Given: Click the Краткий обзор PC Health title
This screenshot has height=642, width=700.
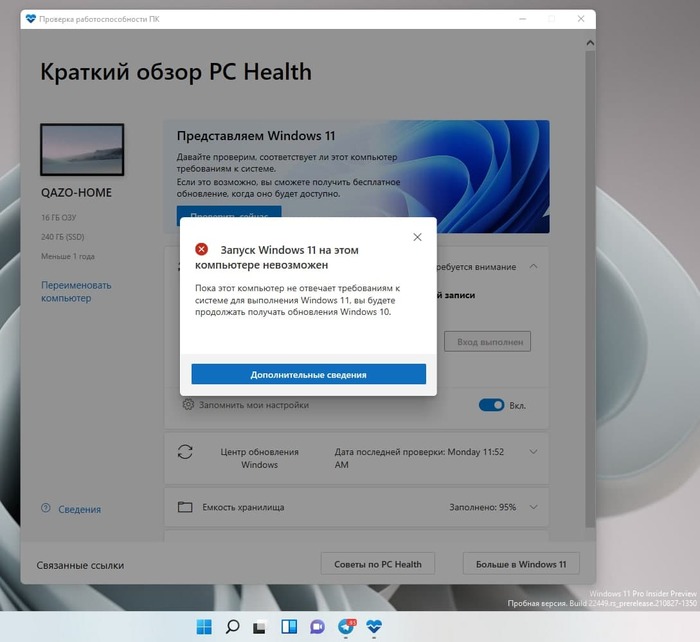Looking at the screenshot, I should coord(176,71).
